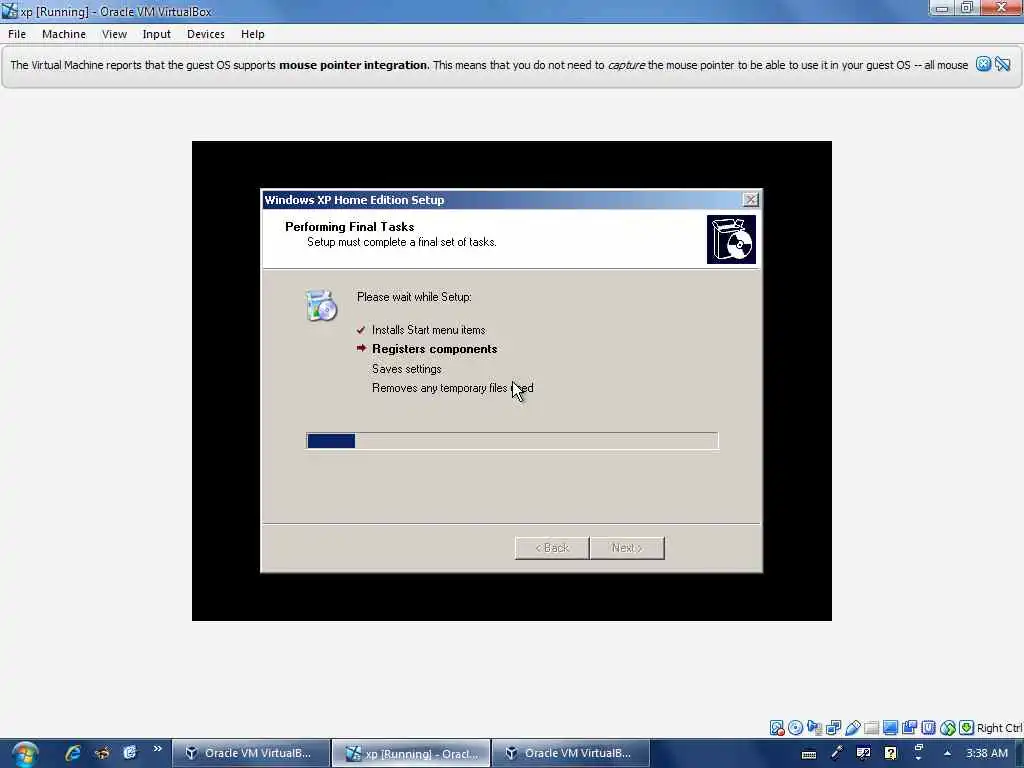Screen dimensions: 1024x768
Task: Click the pen tool tray icon
Action: 836,753
